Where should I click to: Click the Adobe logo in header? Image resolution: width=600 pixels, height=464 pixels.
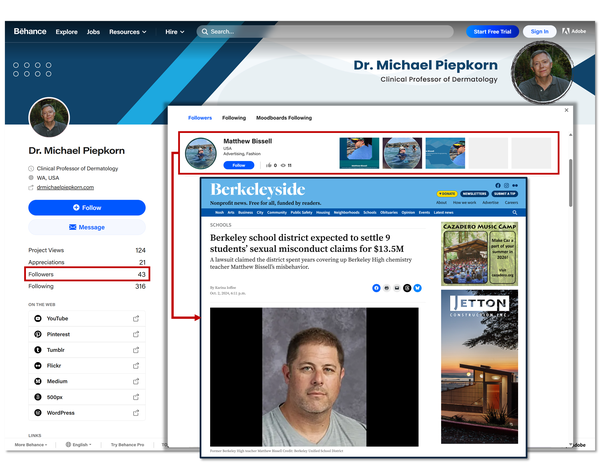tap(574, 31)
